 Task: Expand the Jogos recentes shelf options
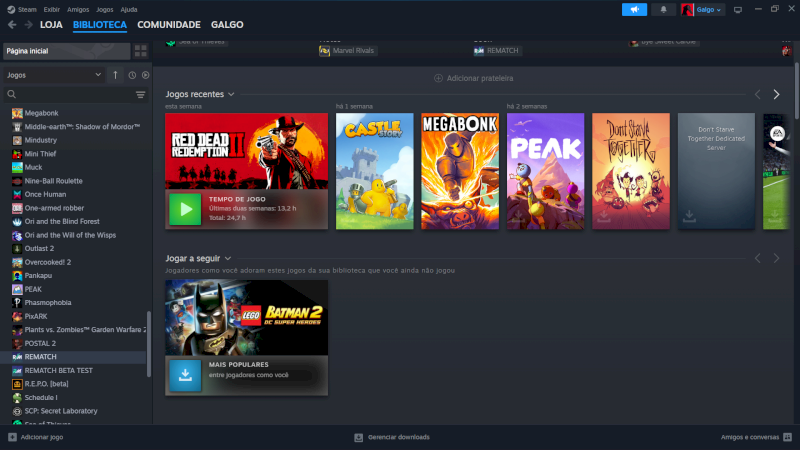tap(231, 94)
